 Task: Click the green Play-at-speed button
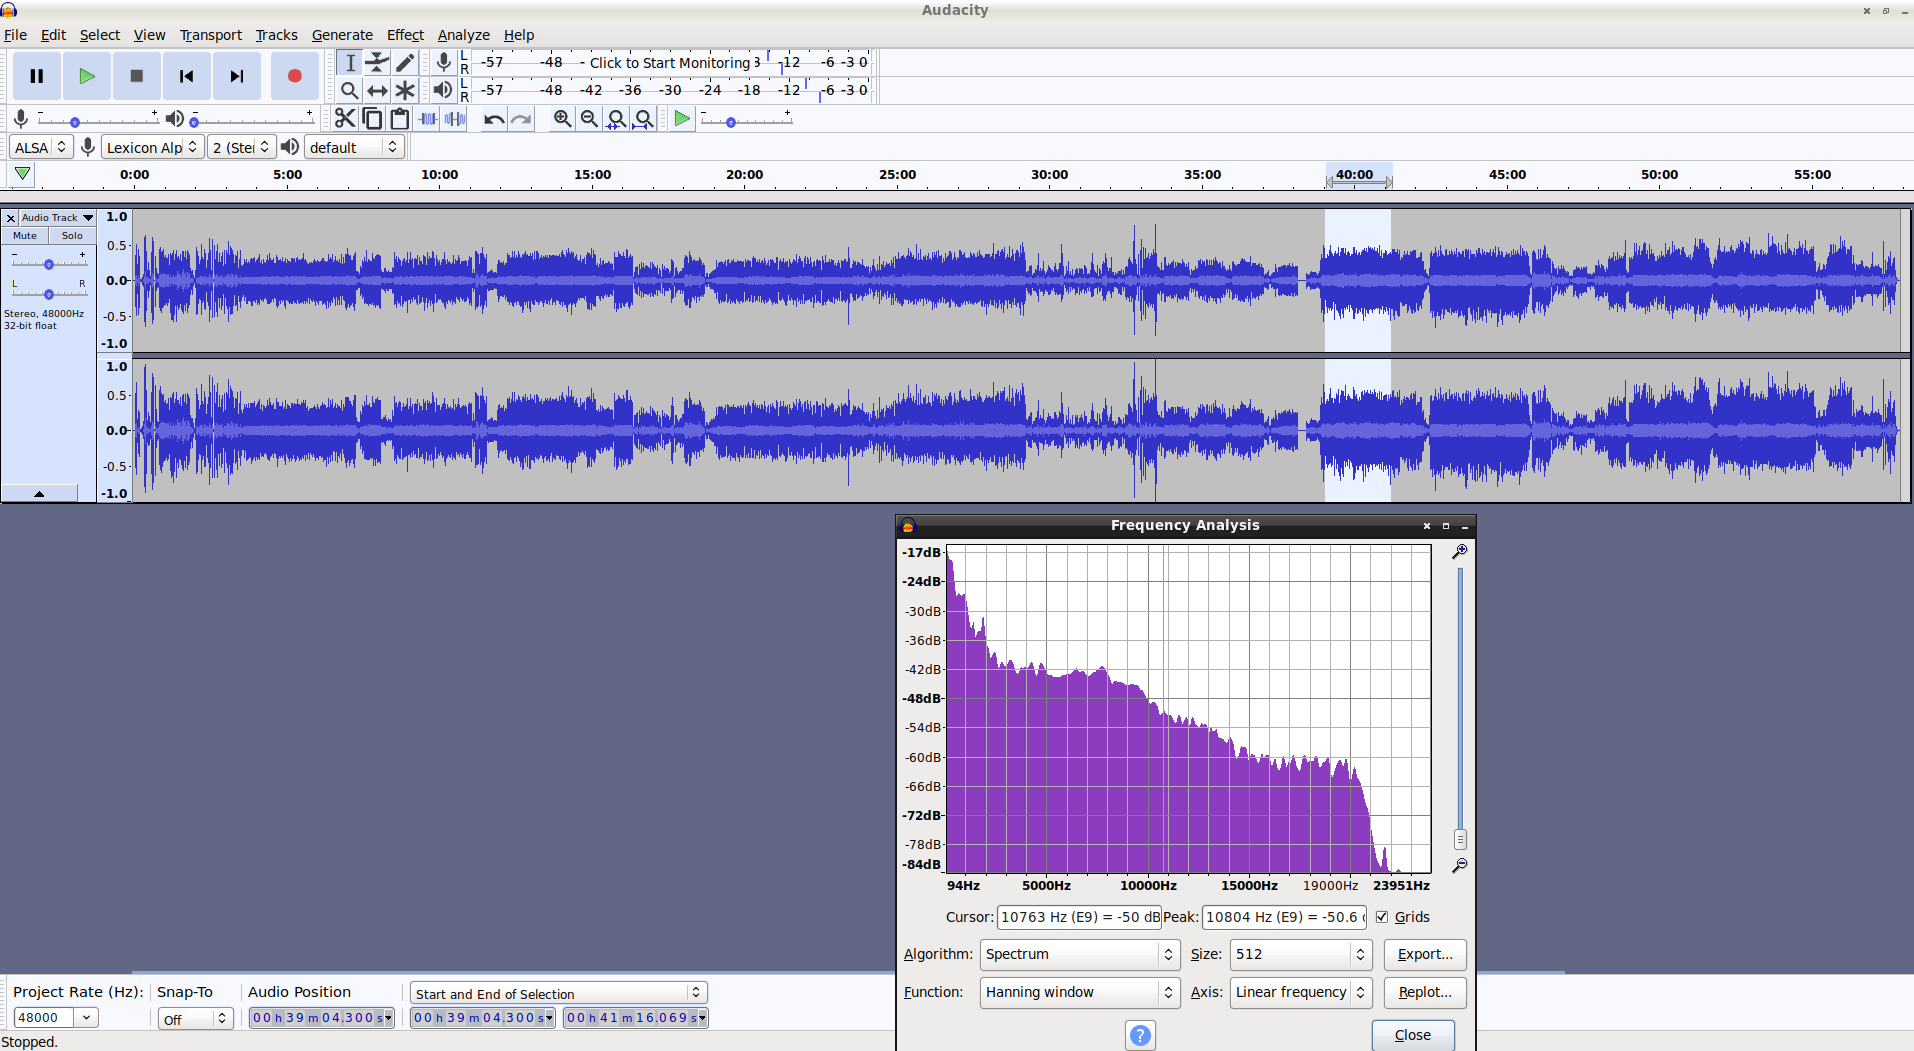tap(682, 119)
